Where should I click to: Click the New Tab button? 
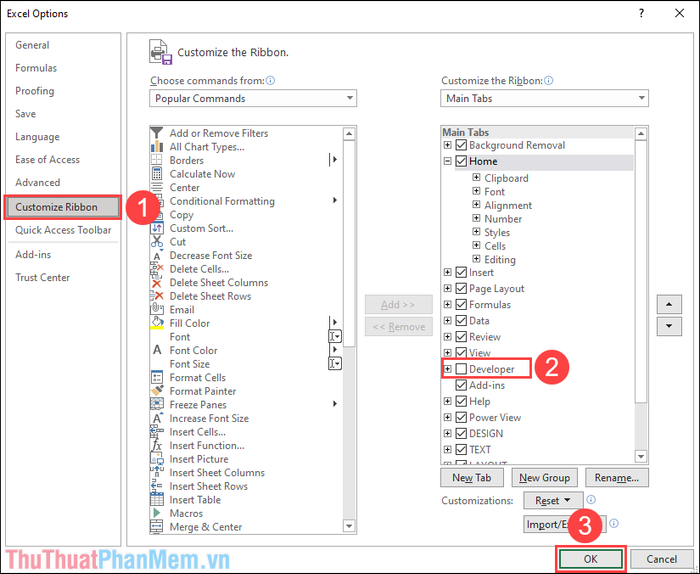(471, 478)
